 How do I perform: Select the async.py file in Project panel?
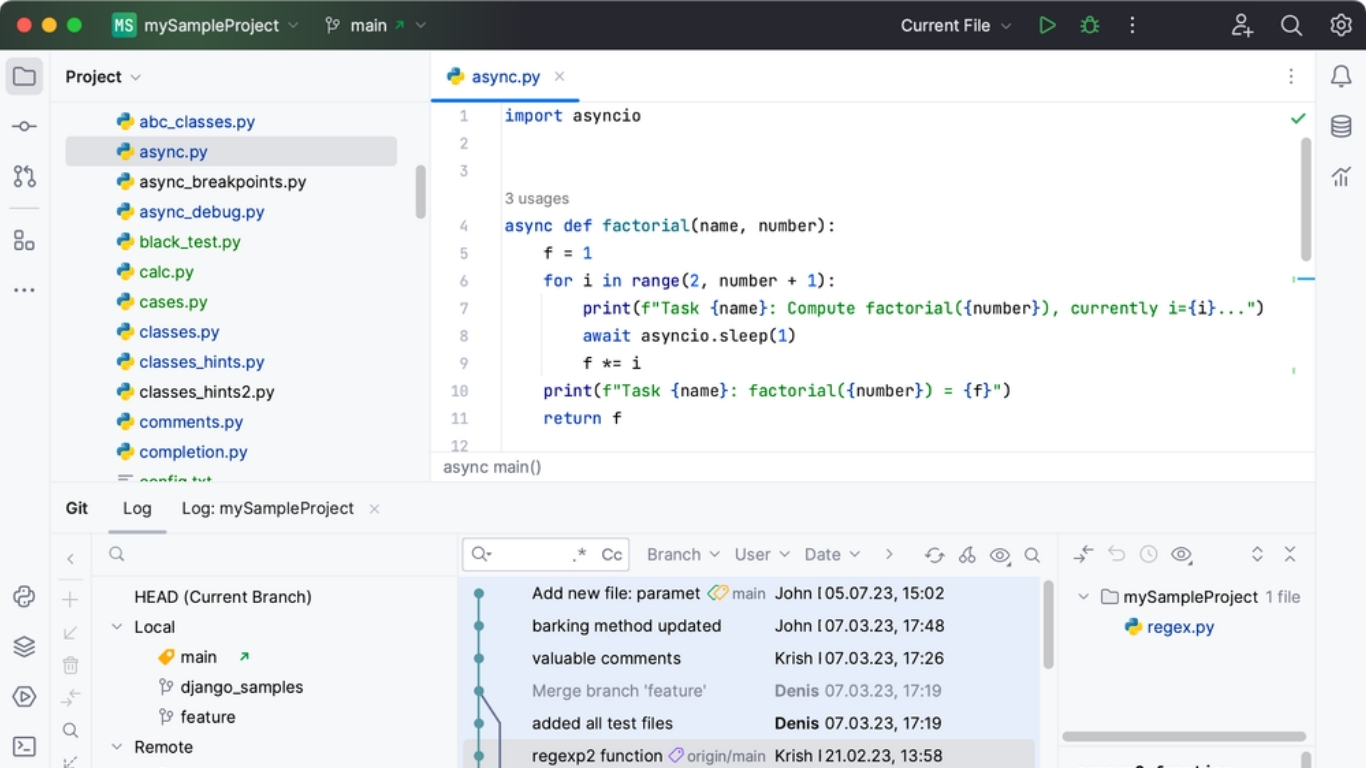pyautogui.click(x=172, y=151)
